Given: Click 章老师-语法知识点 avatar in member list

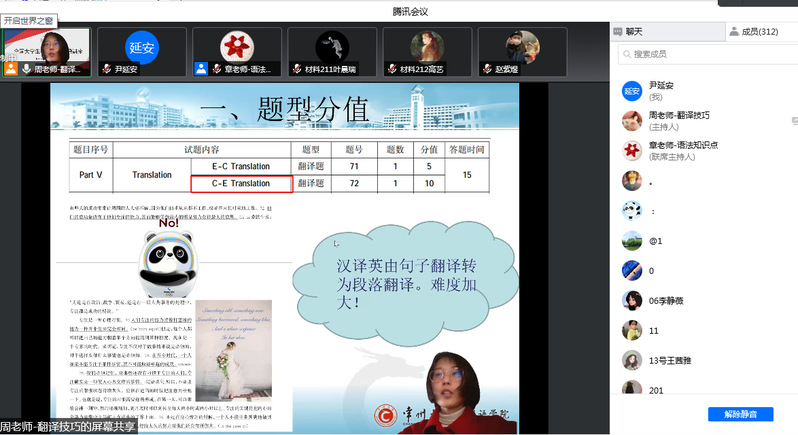Looking at the screenshot, I should click(632, 151).
